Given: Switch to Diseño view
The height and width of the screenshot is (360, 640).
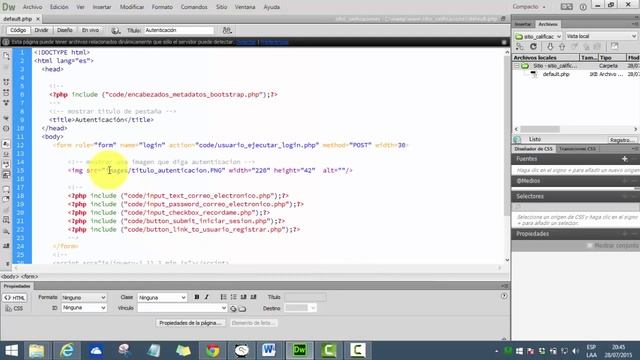Looking at the screenshot, I should click(64, 30).
